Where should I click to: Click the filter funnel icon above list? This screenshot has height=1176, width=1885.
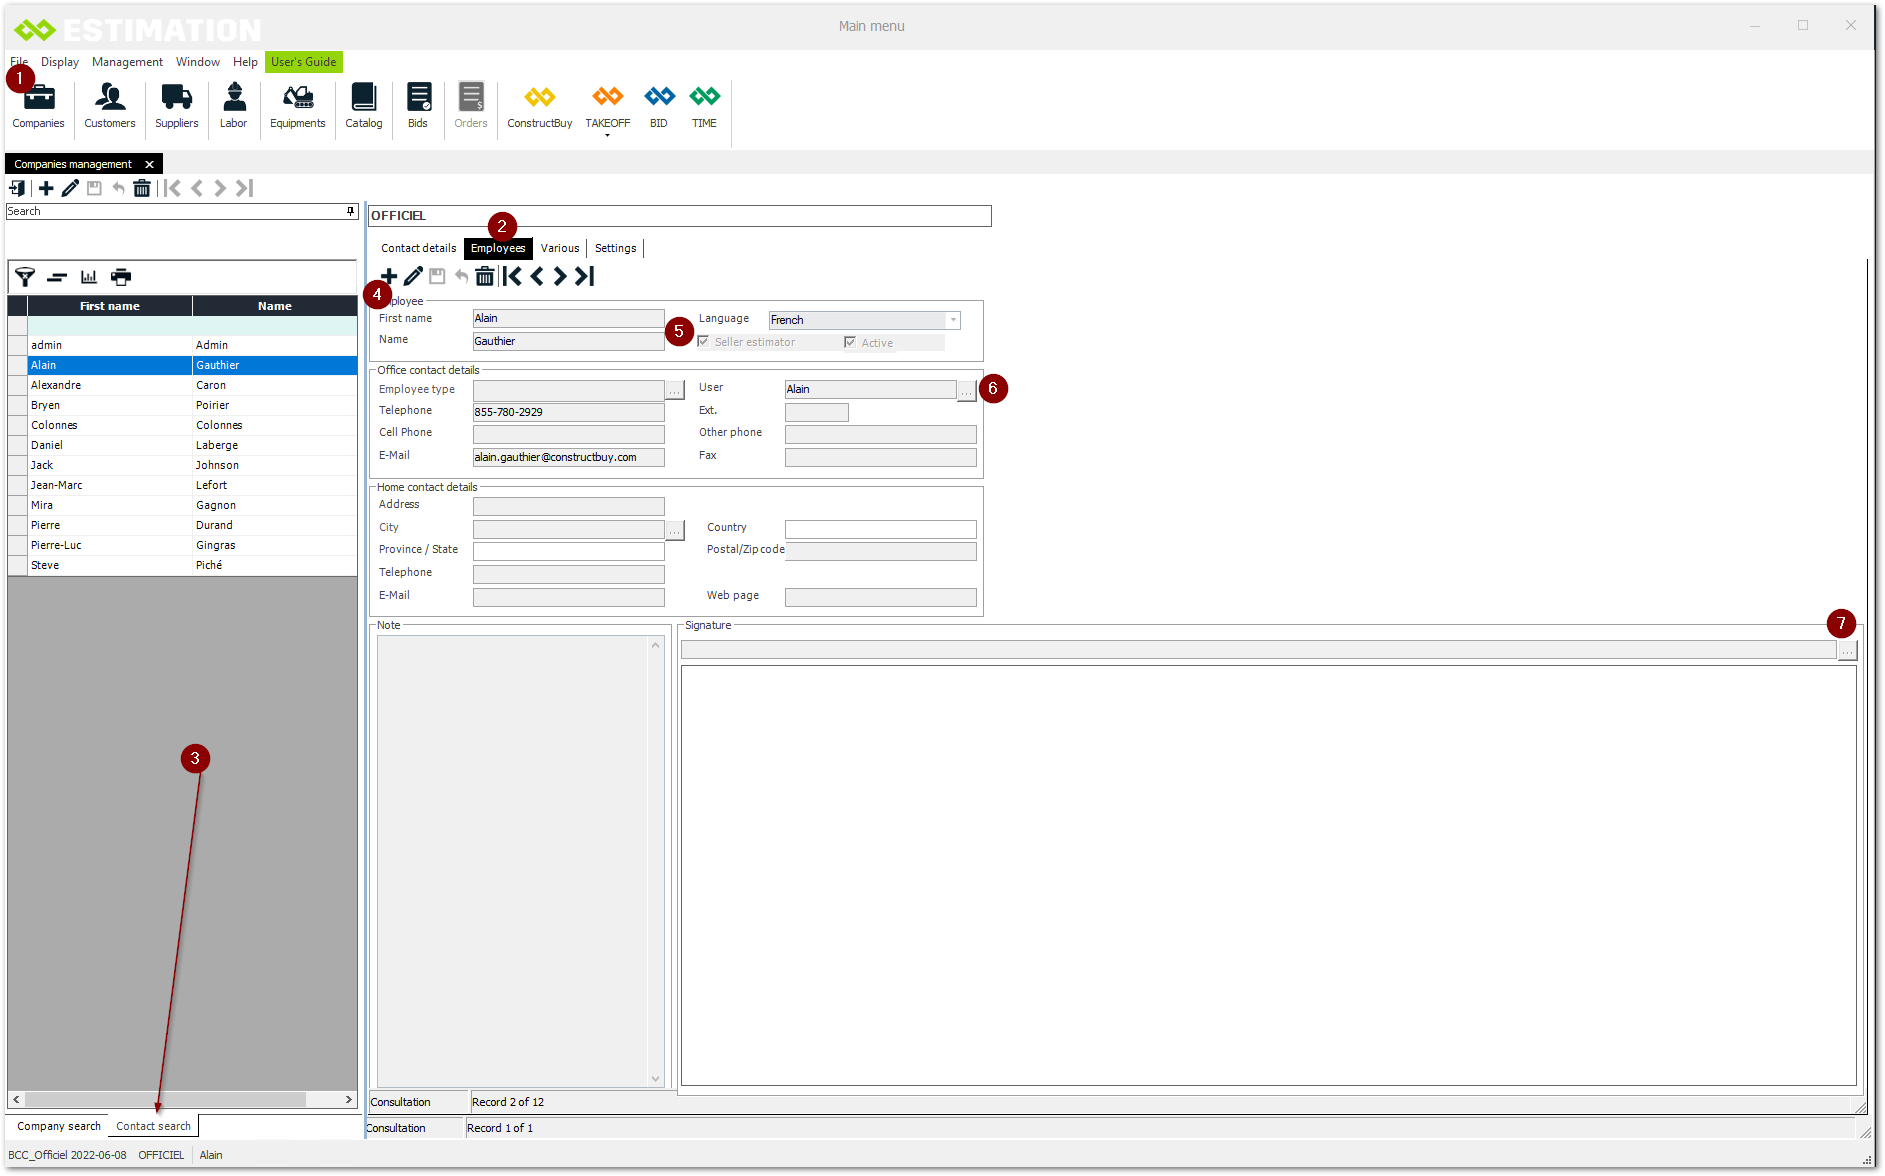[25, 277]
